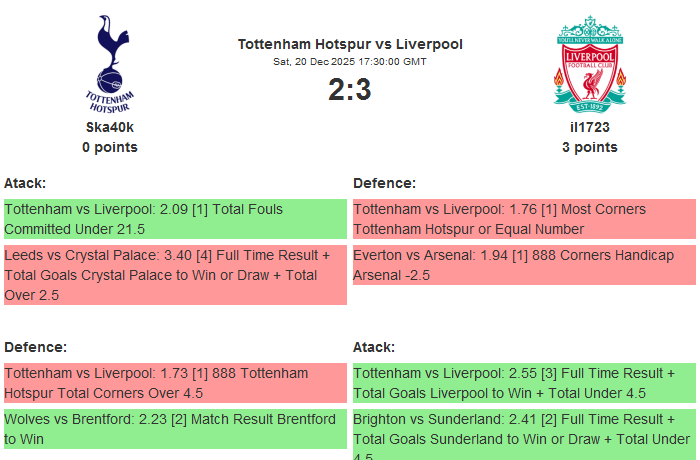Click the Tottenham Hotspur vs Liverpool match title

[350, 44]
